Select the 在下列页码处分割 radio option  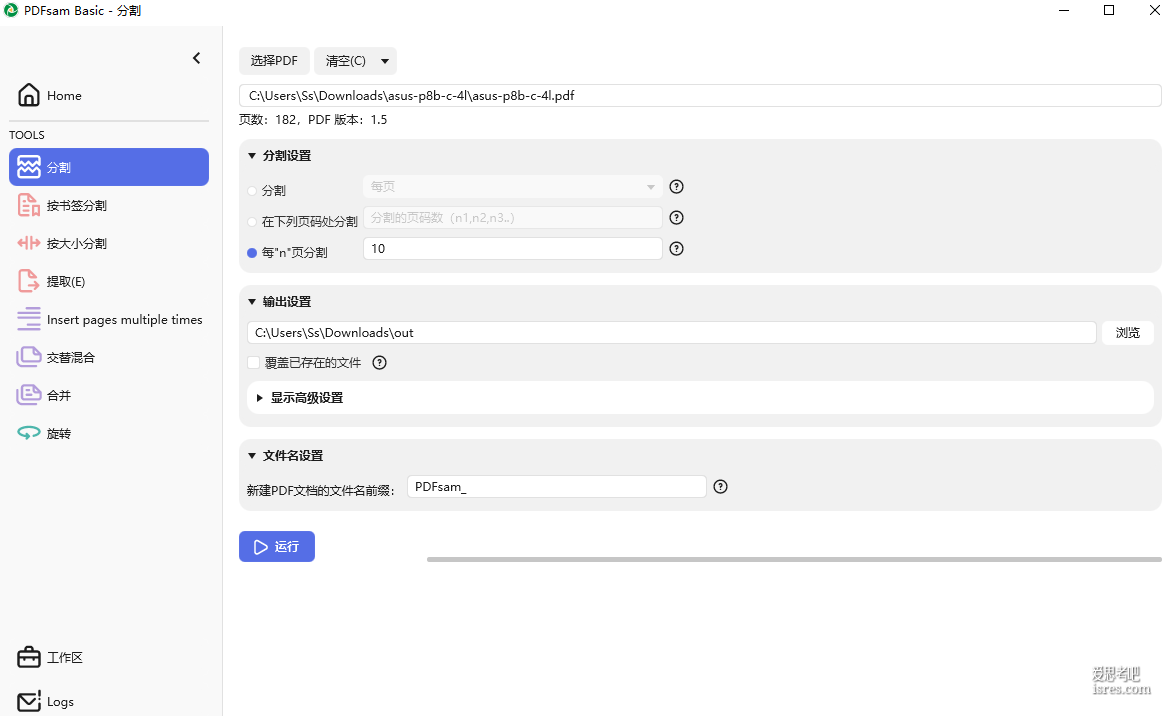(x=253, y=222)
